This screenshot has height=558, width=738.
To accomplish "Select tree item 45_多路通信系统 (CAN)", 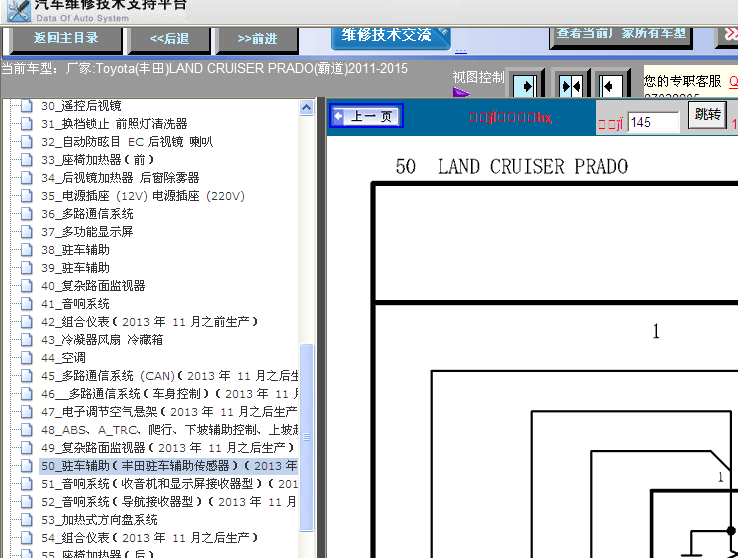I will 169,375.
